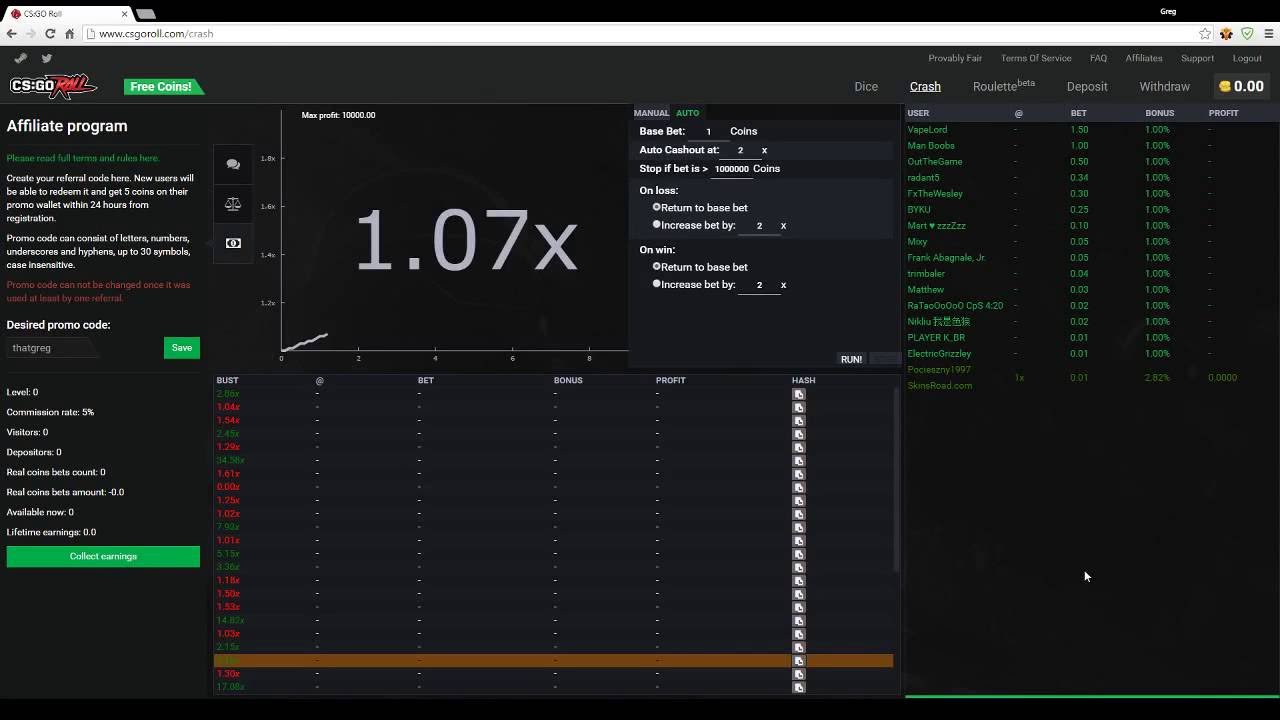
Task: Click the On loss increase multiplier input
Action: pyautogui.click(x=759, y=226)
